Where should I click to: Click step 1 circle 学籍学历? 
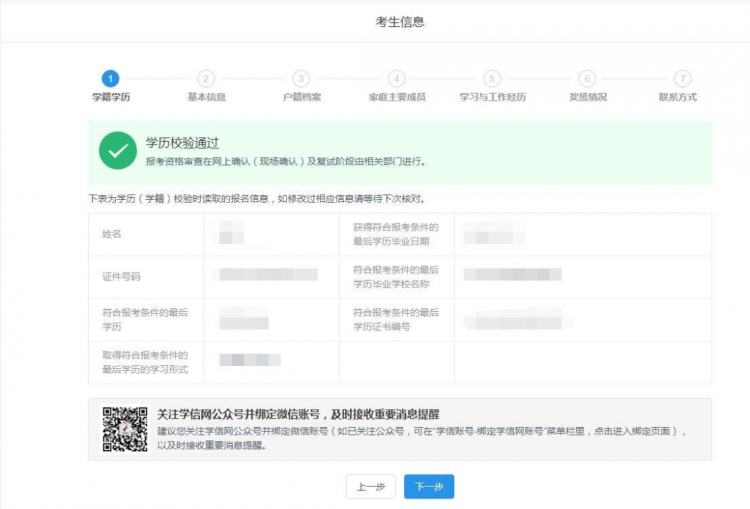110,78
